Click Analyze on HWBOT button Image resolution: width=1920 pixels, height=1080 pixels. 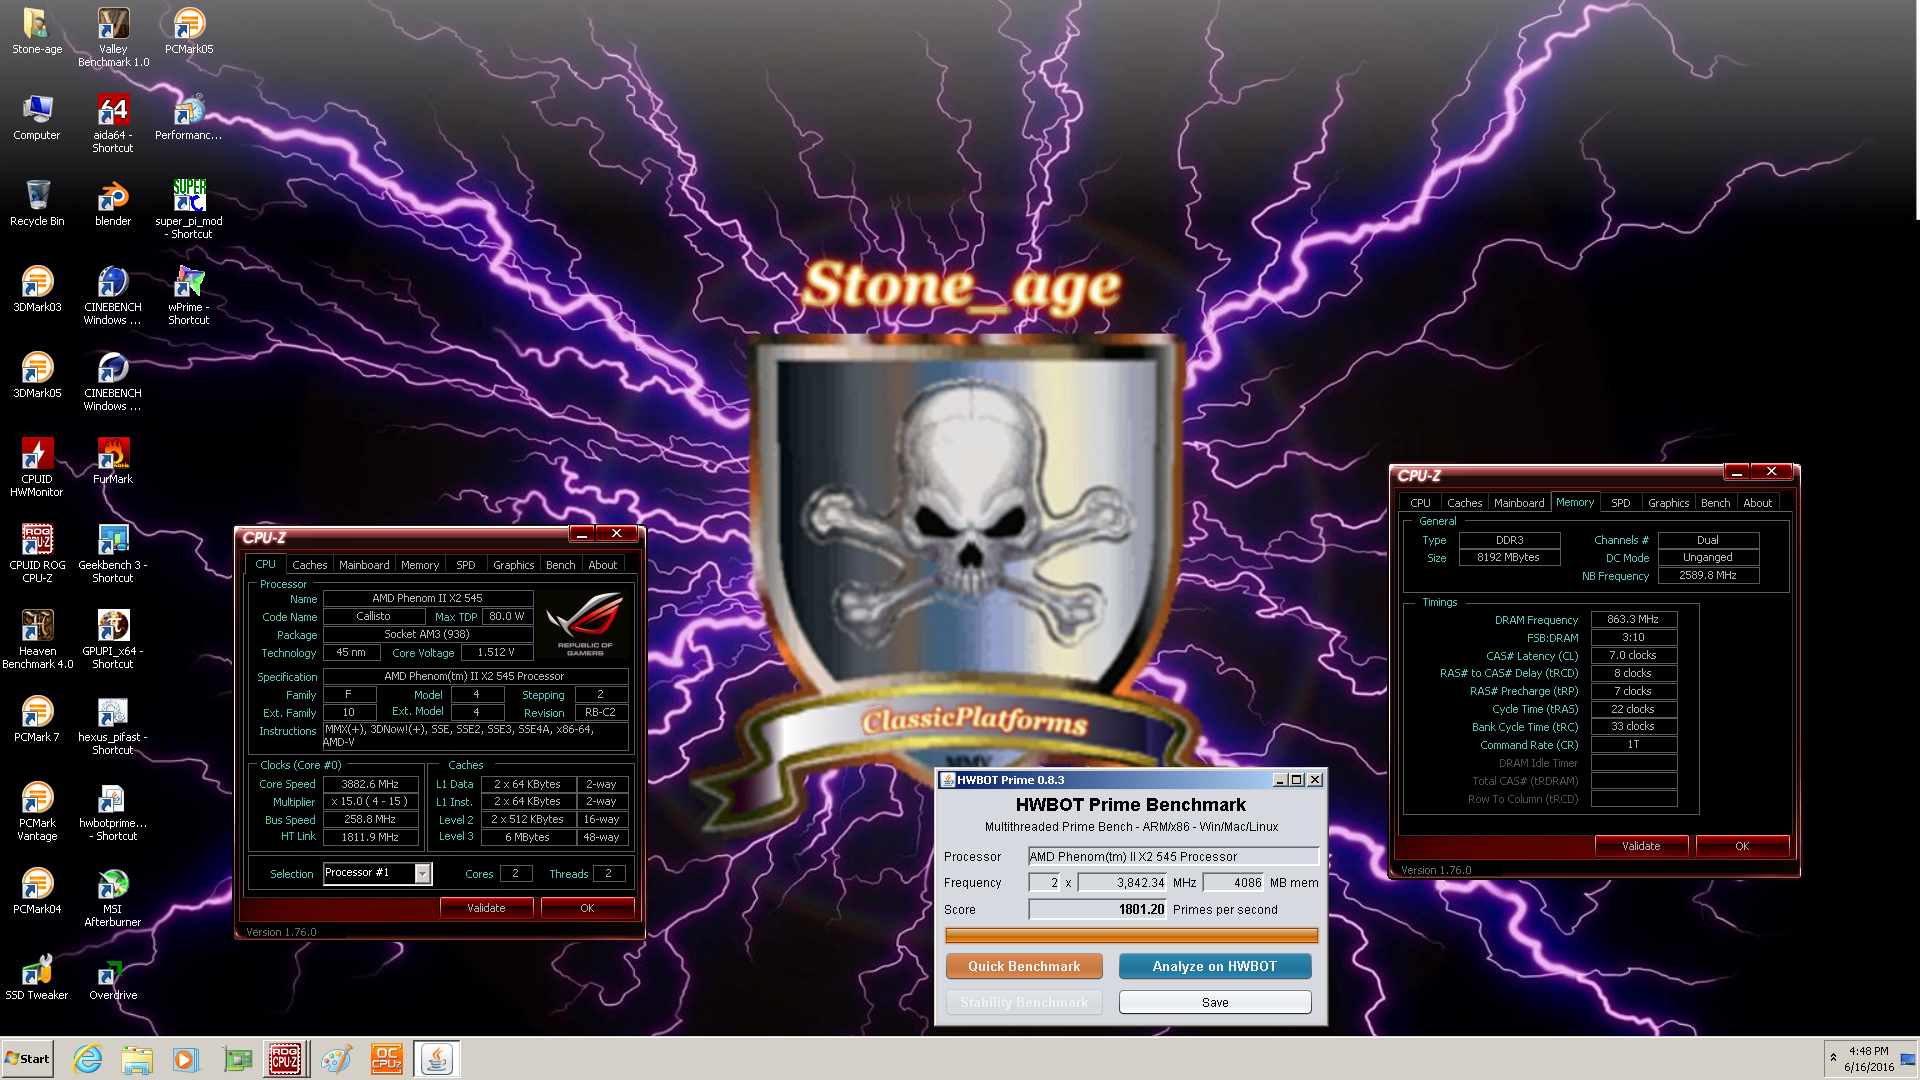1215,966
